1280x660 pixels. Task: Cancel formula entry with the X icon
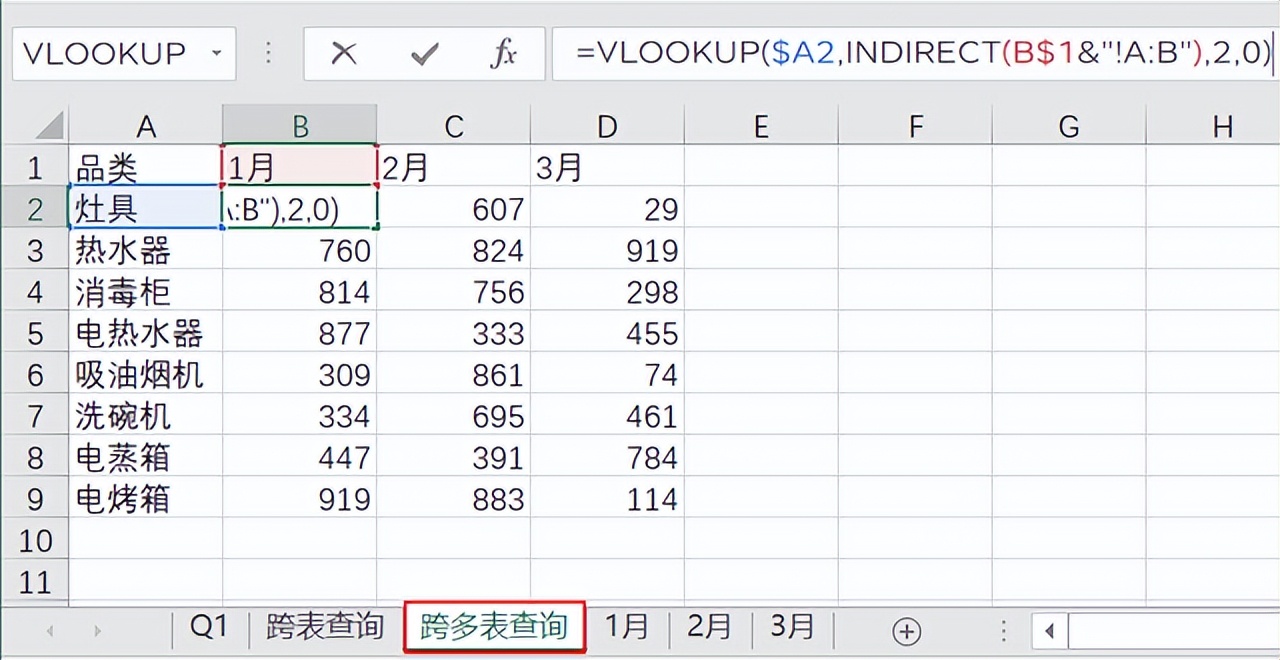point(343,53)
